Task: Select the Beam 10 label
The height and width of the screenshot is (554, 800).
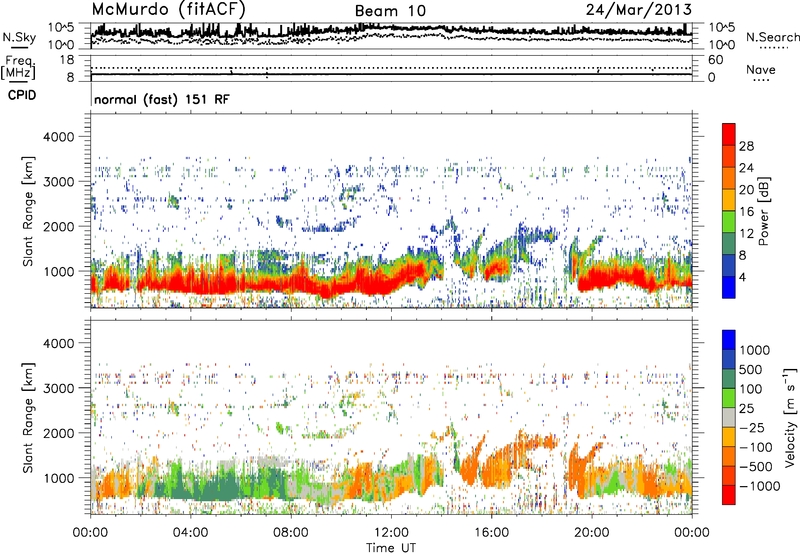Action: point(390,11)
